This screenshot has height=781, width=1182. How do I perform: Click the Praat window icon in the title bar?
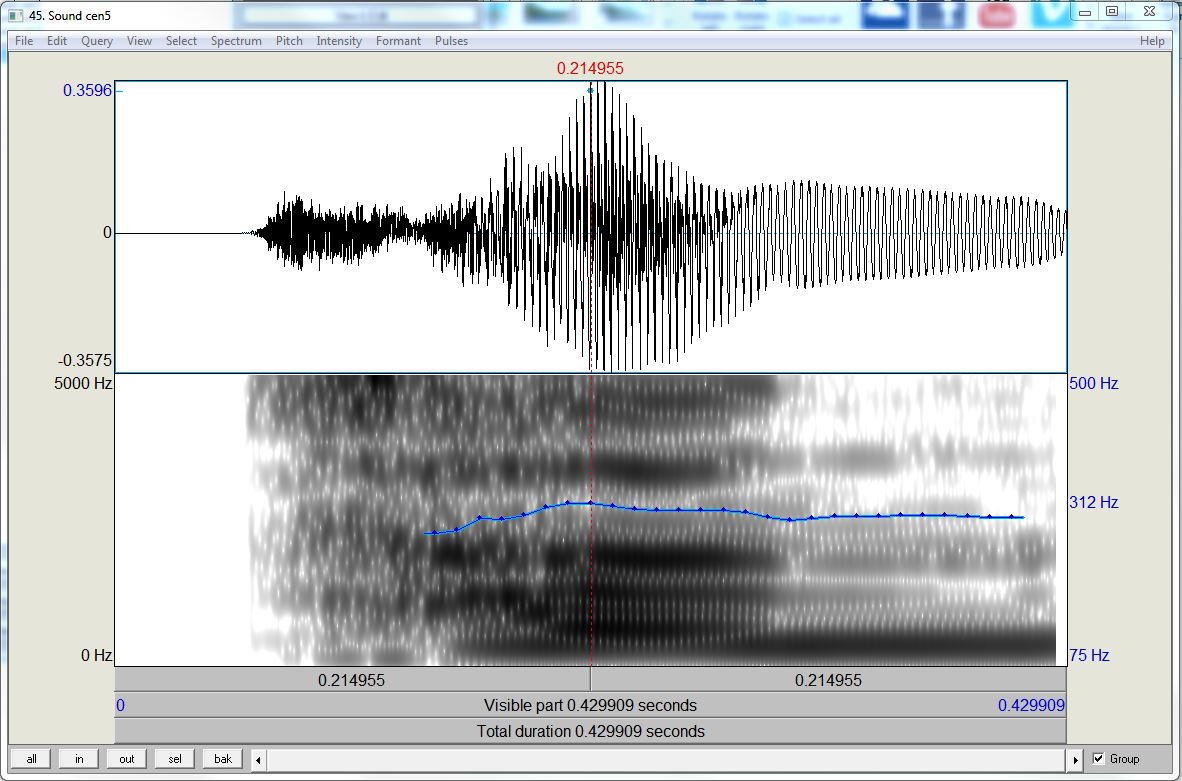(x=15, y=15)
